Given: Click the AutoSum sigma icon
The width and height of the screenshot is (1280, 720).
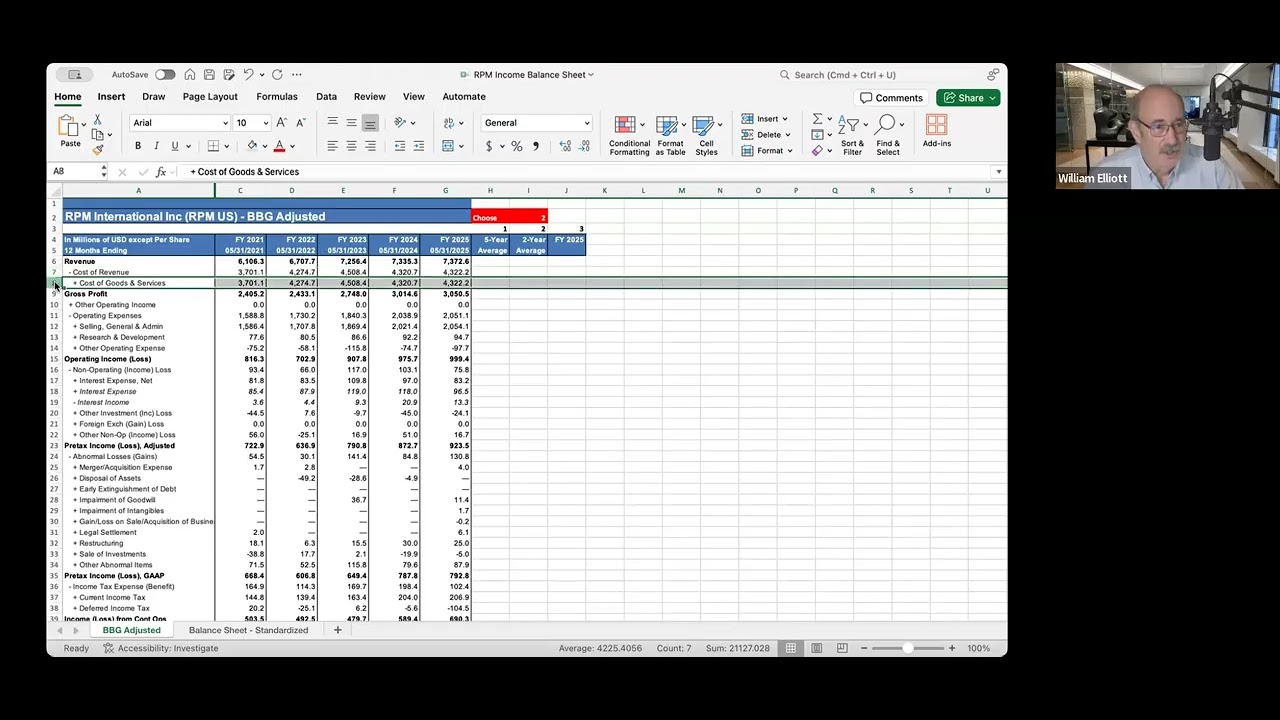Looking at the screenshot, I should pyautogui.click(x=817, y=119).
